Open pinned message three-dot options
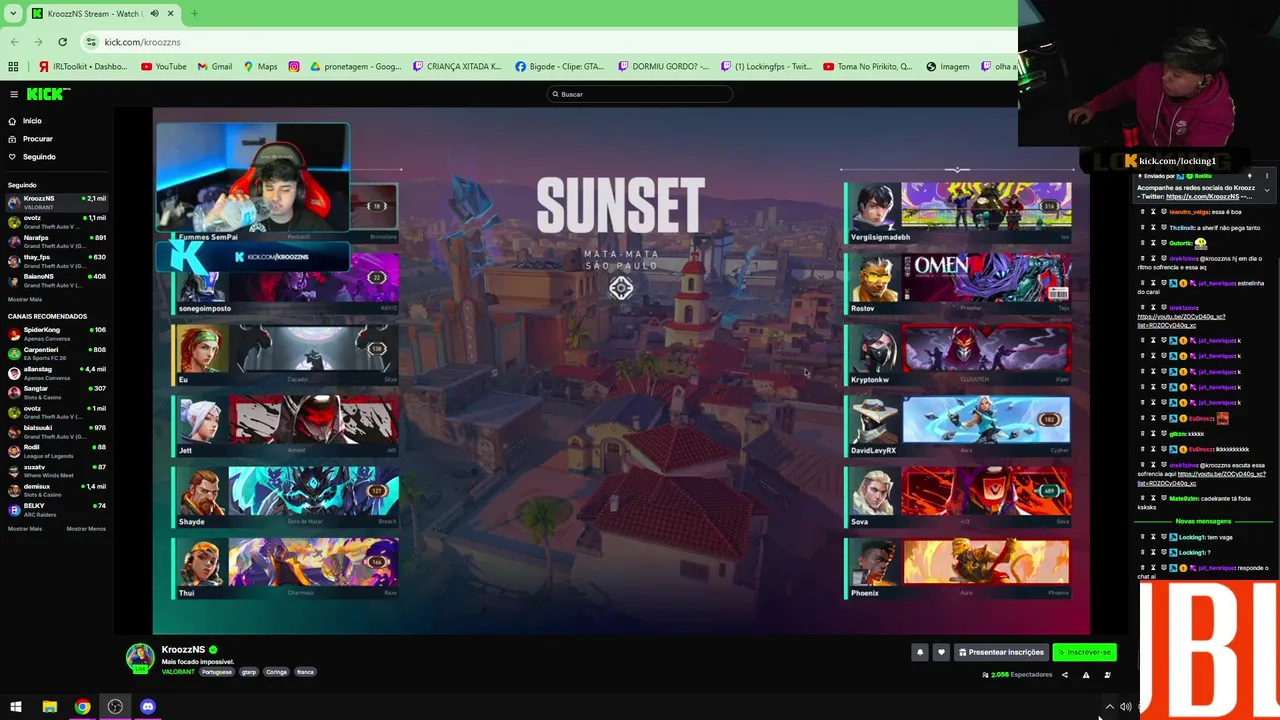Image resolution: width=1280 pixels, height=720 pixels. pyautogui.click(x=1267, y=176)
